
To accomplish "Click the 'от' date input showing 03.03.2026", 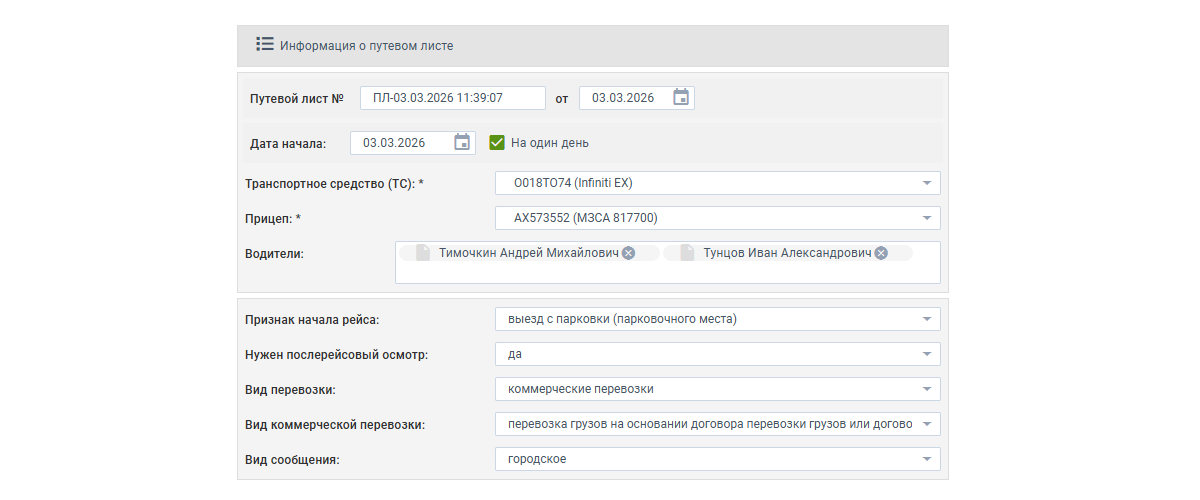I will [x=623, y=98].
